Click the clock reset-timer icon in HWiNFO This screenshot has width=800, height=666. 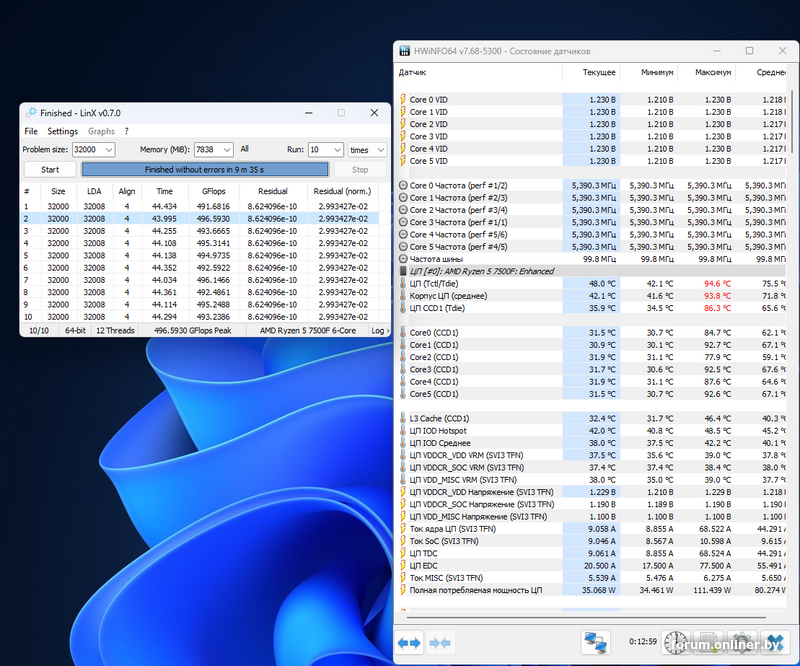(676, 641)
